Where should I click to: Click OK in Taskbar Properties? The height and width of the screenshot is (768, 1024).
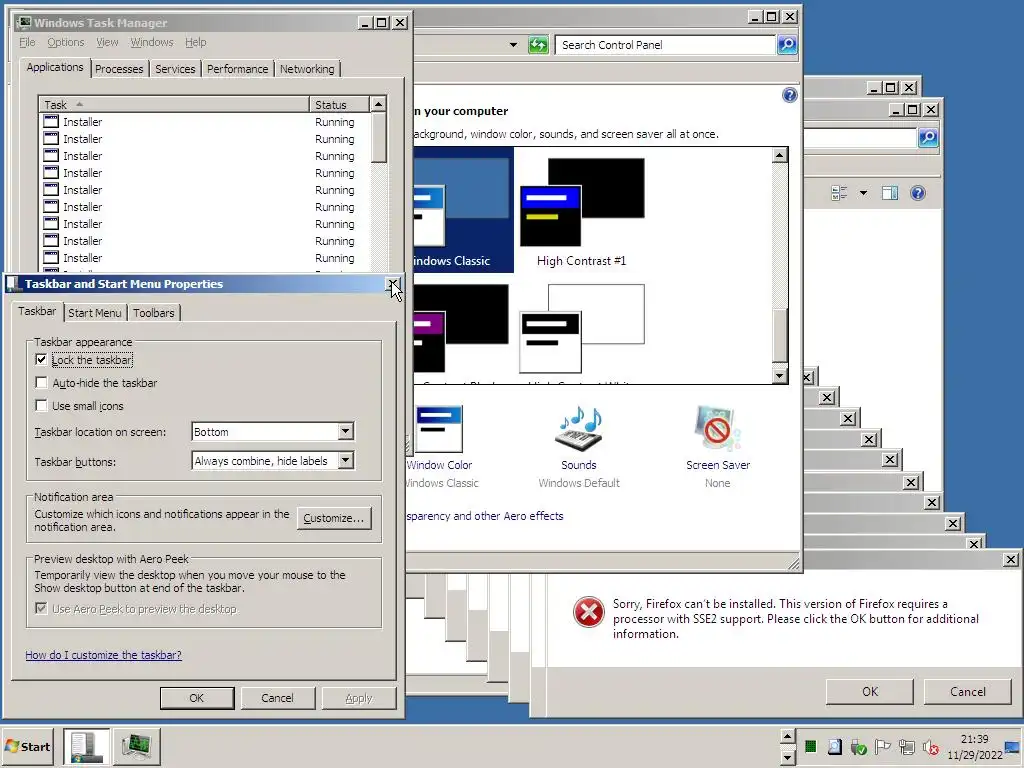click(197, 698)
